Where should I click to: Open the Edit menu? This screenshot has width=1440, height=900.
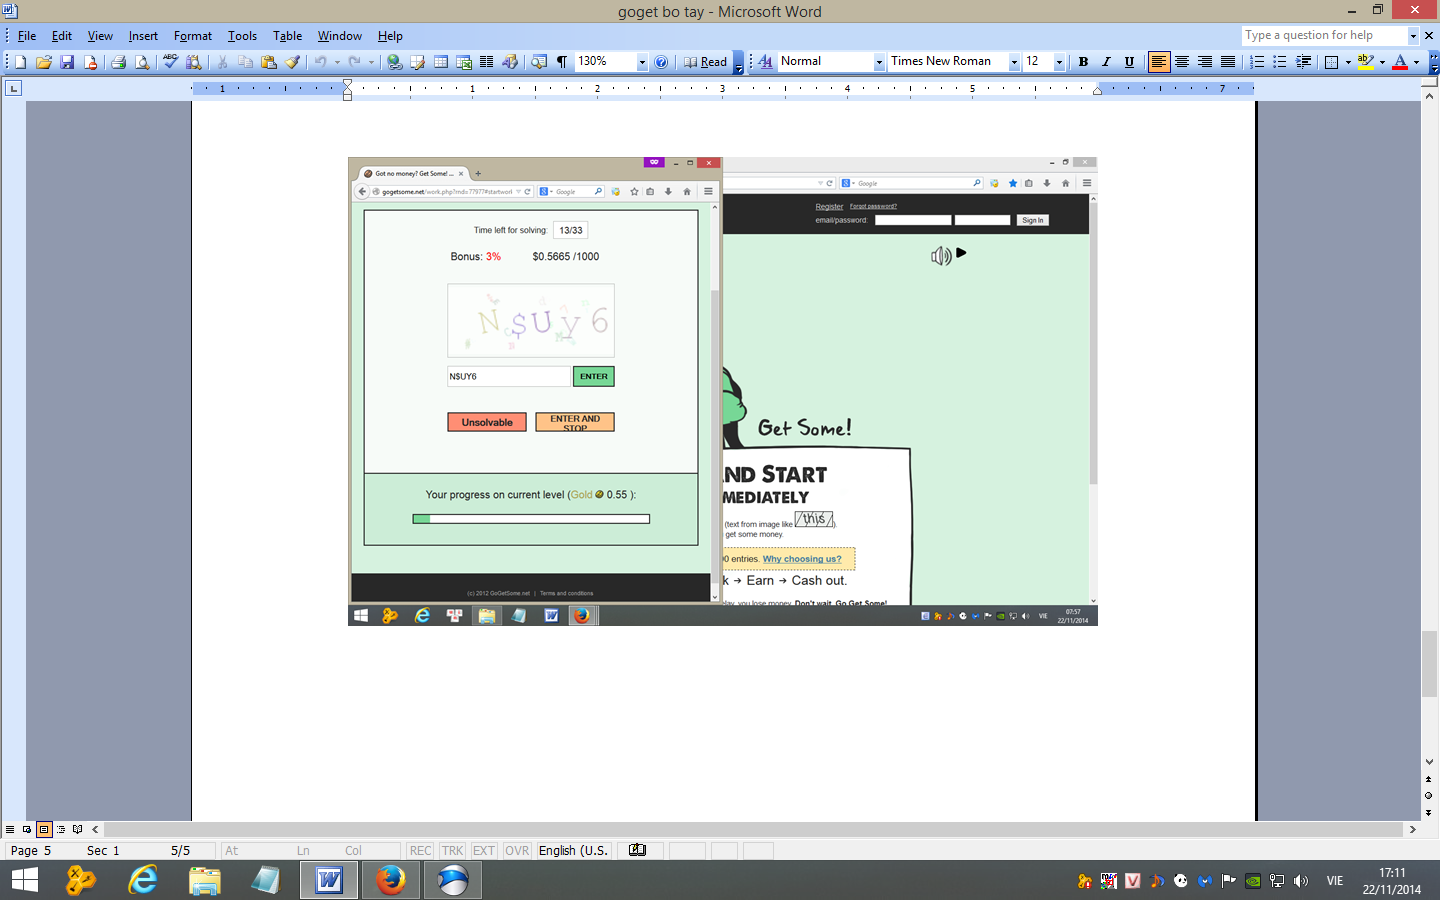pyautogui.click(x=62, y=36)
